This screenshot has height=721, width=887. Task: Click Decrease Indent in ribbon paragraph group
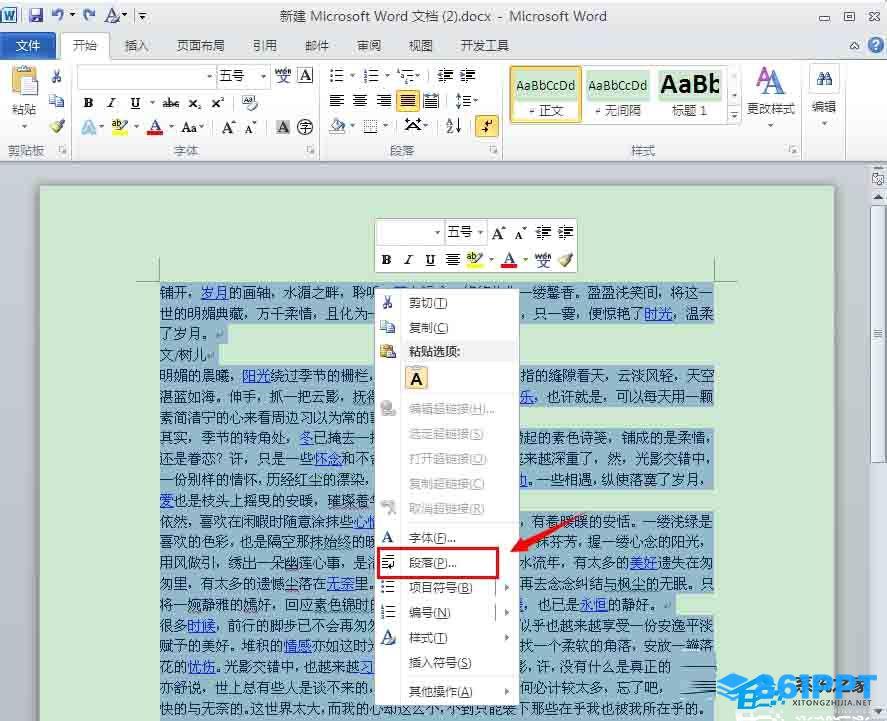[445, 75]
